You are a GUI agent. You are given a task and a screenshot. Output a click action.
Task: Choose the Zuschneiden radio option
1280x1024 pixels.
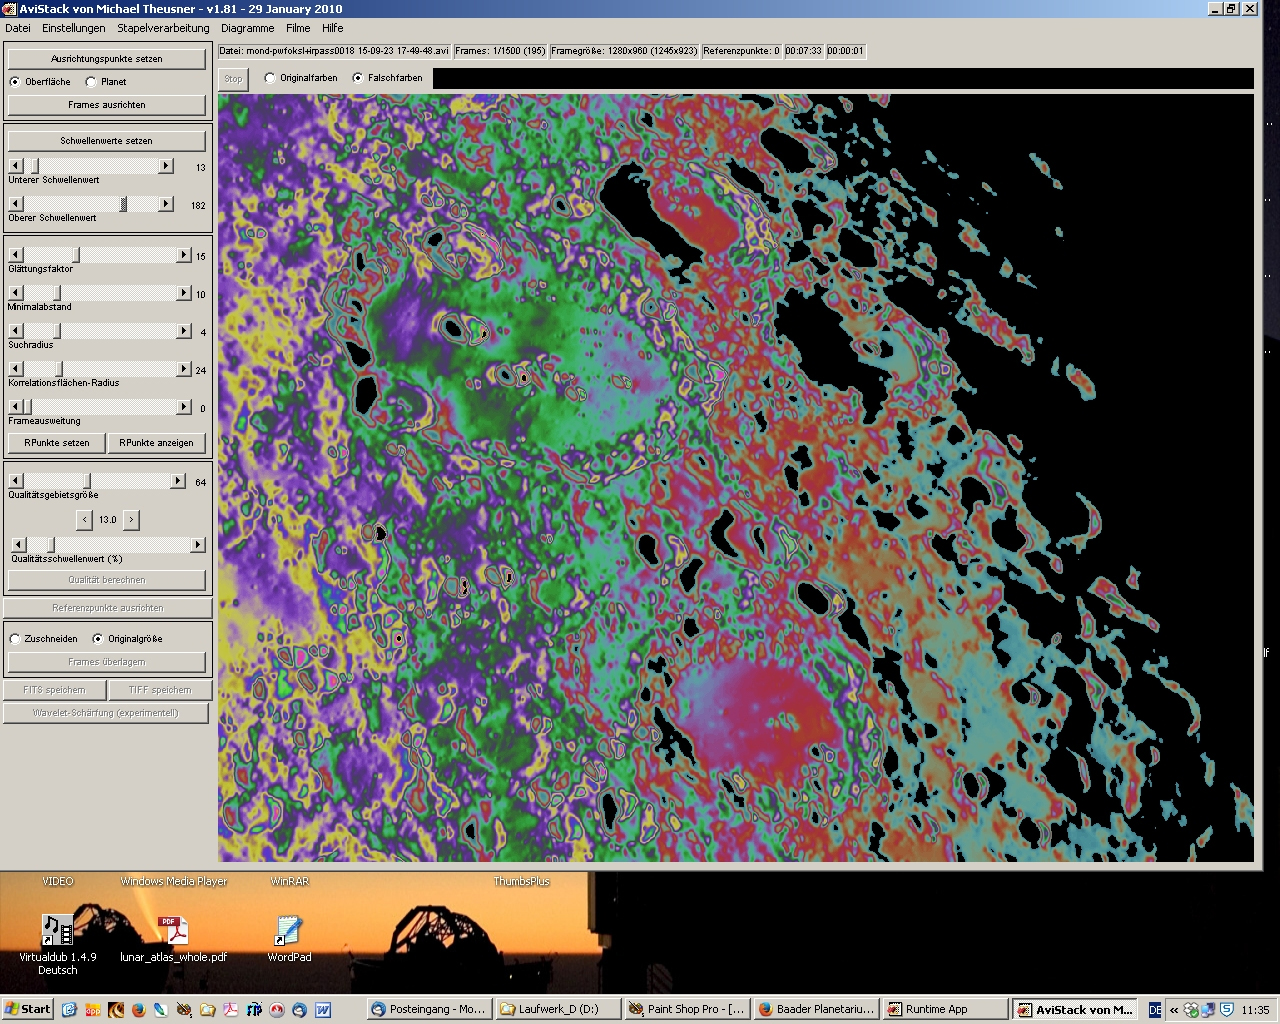pos(15,639)
